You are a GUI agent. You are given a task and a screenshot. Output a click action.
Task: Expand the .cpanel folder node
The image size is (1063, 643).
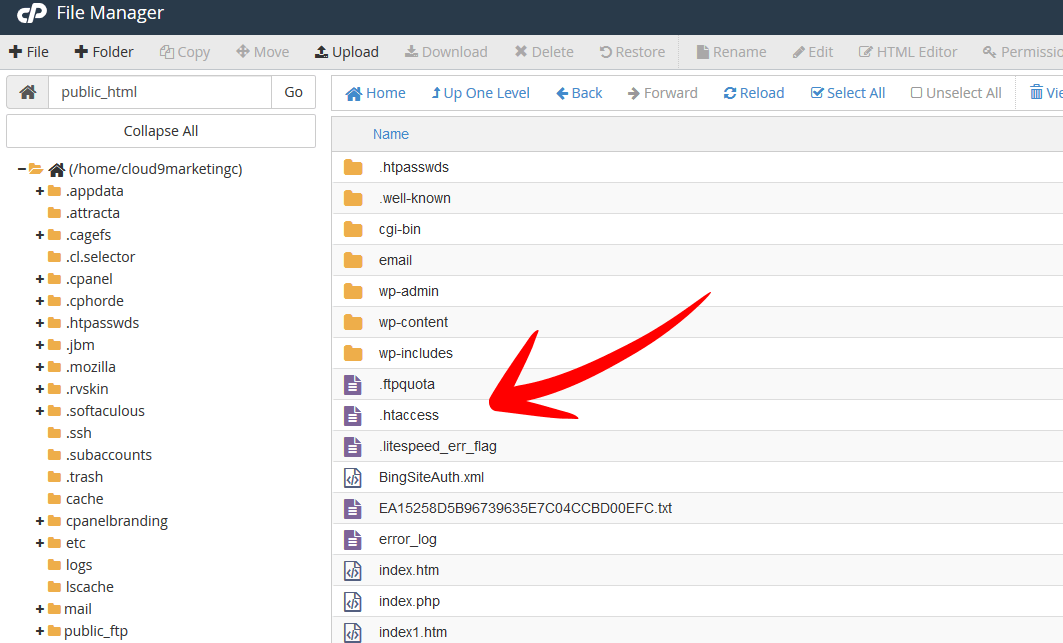pos(38,278)
